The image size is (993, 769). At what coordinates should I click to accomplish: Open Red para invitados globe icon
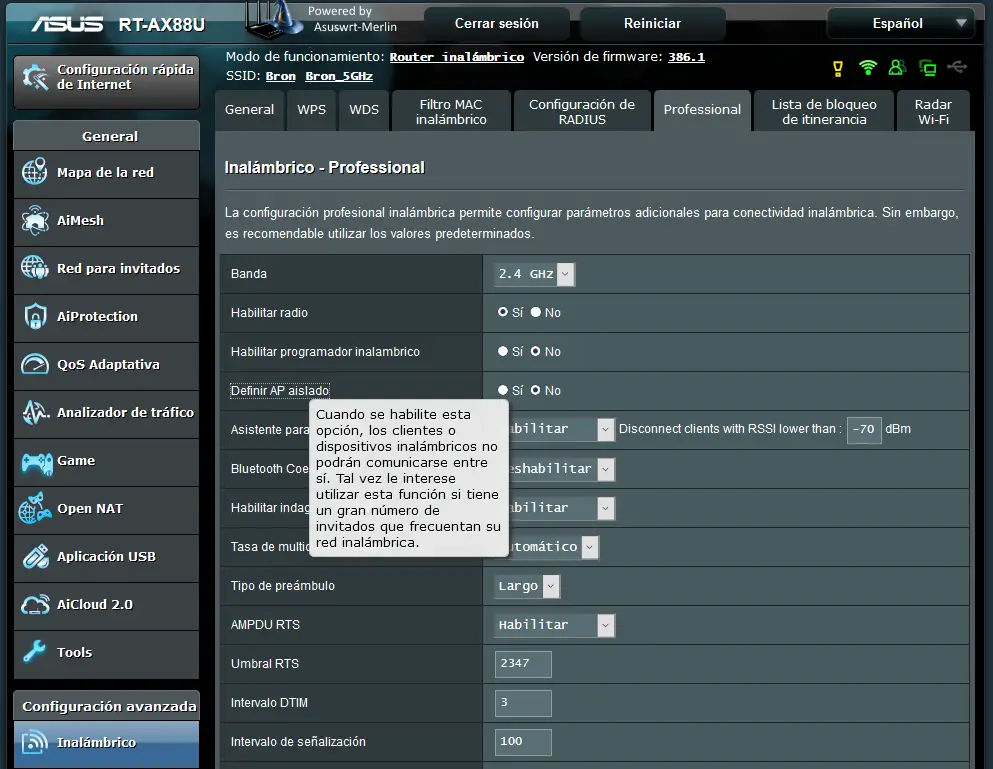point(35,268)
